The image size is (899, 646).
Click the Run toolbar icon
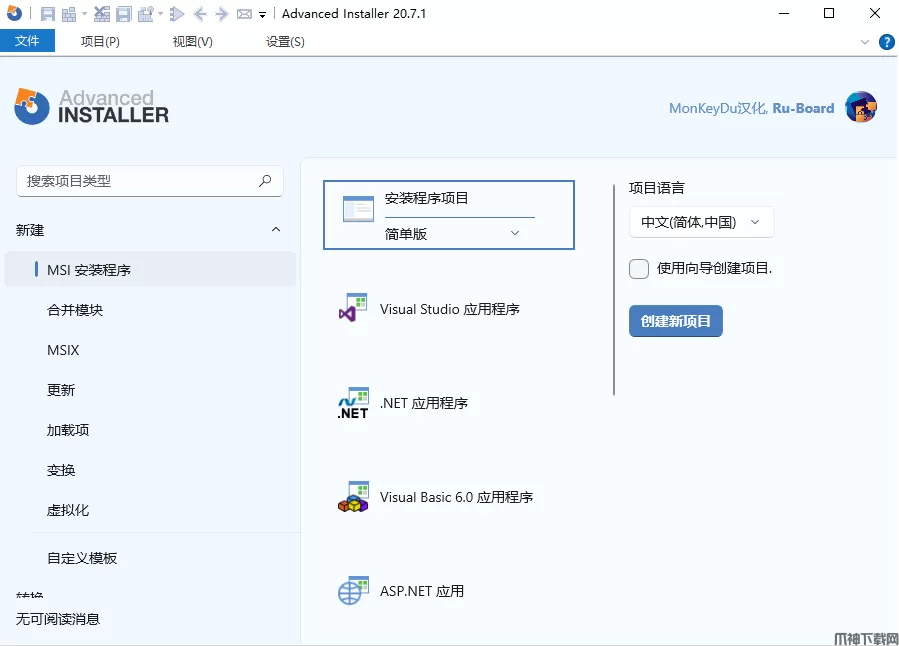tap(177, 14)
